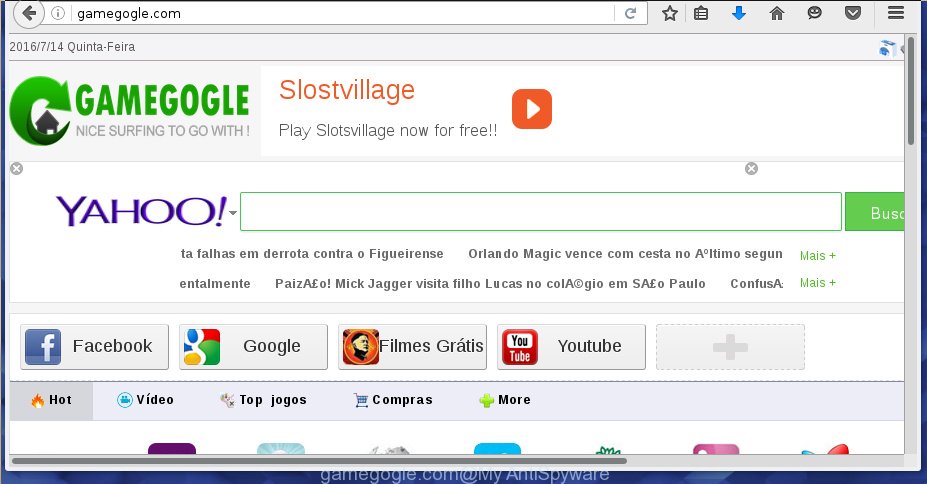Open the downloads arrow icon

738,13
